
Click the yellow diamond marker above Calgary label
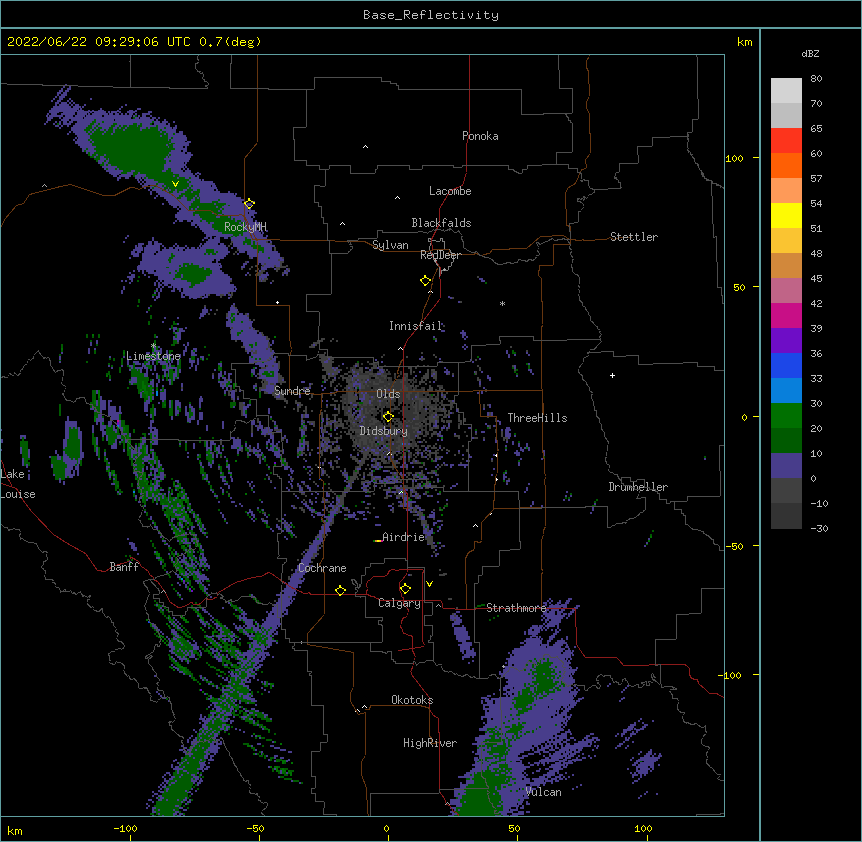(x=405, y=589)
